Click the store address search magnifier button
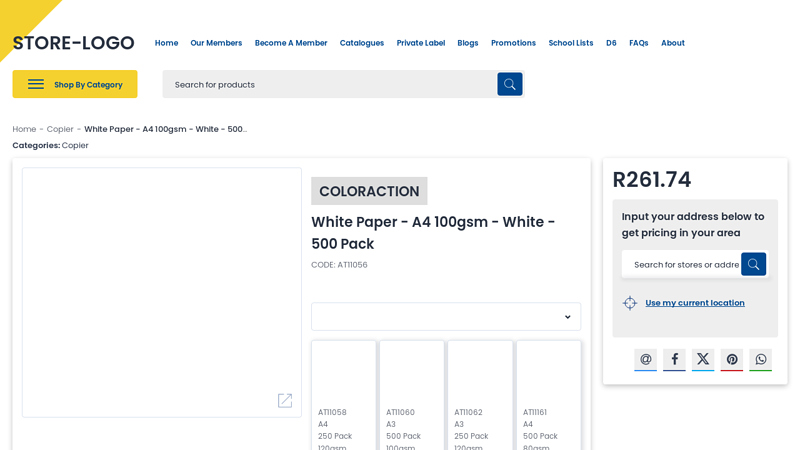The image size is (800, 450). click(x=754, y=264)
